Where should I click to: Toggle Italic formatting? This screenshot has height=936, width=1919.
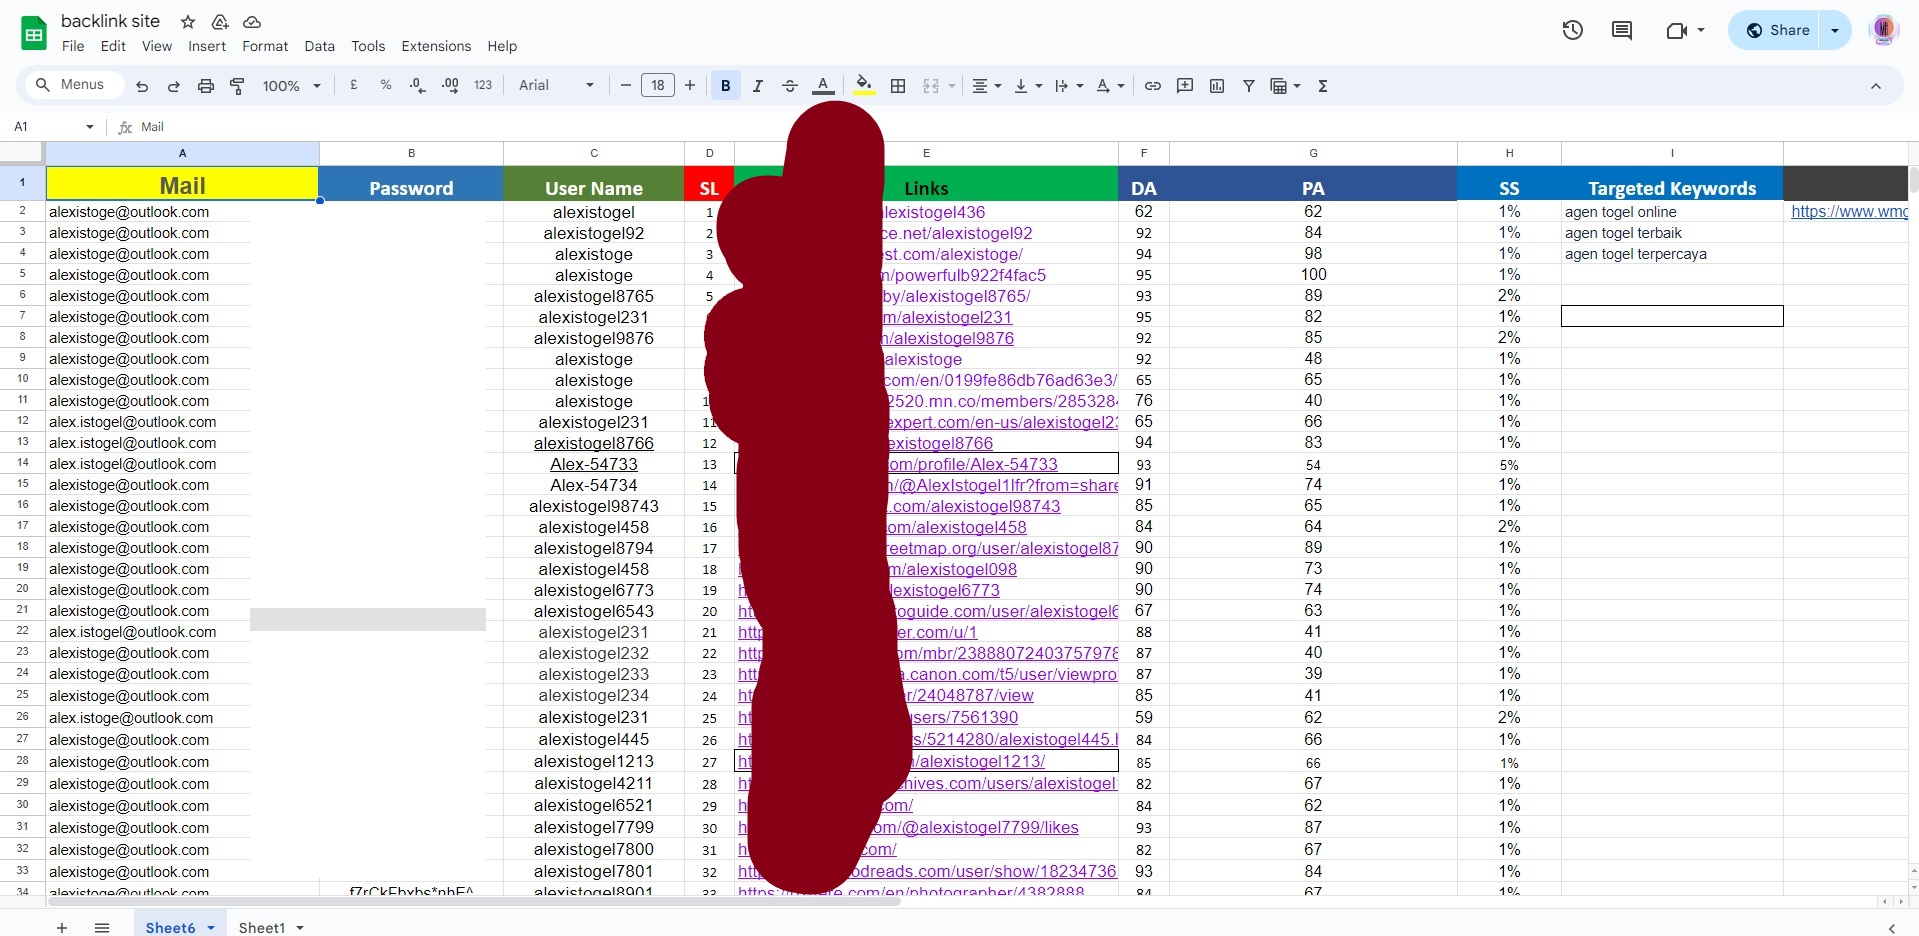758,86
